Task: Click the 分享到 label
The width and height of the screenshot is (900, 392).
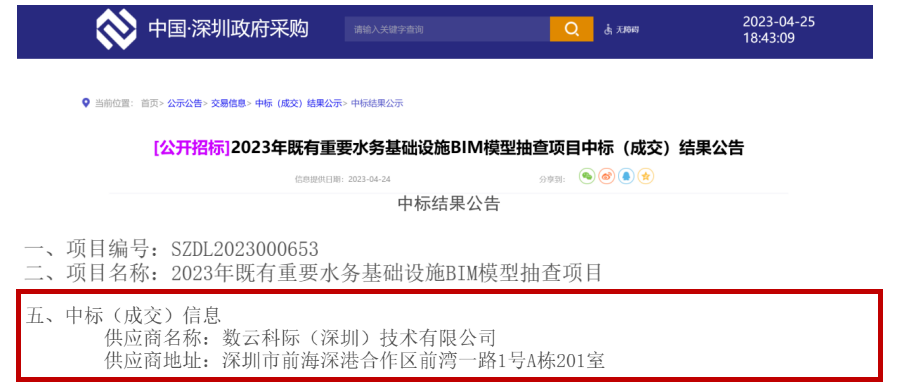Action: click(x=552, y=179)
